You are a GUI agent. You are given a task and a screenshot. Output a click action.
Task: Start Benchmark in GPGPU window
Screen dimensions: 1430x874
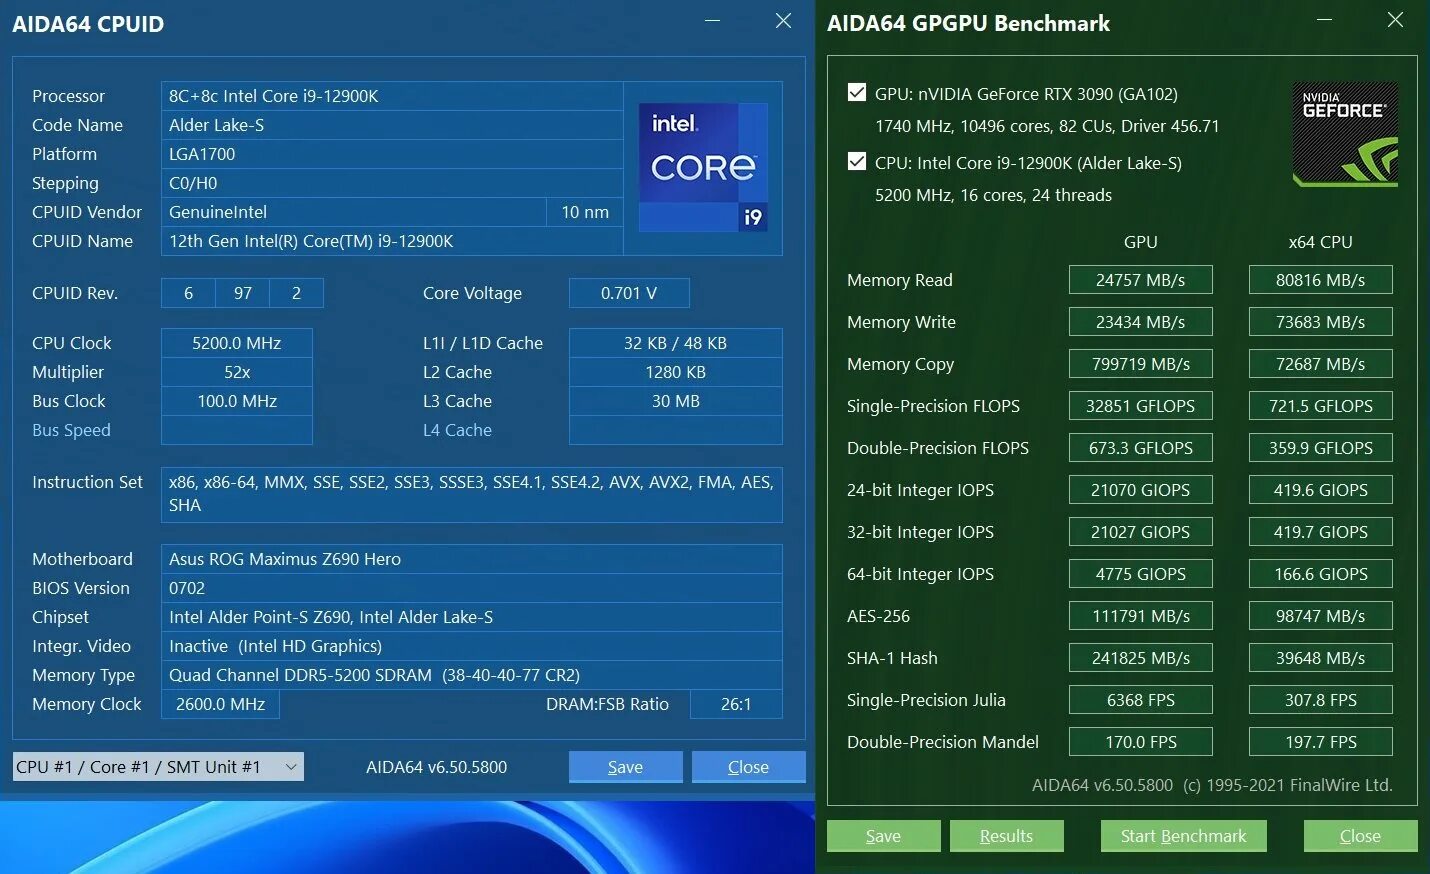pos(1184,836)
